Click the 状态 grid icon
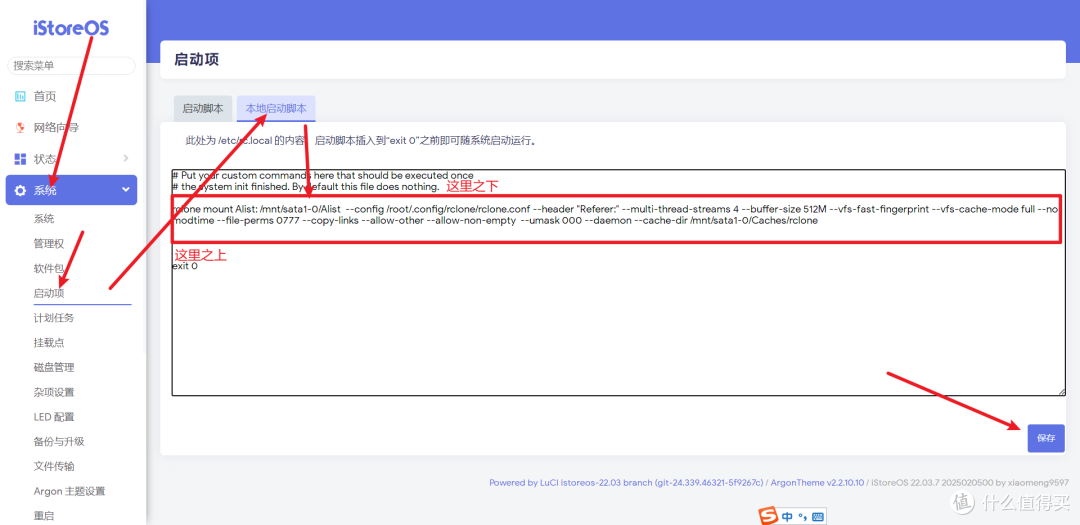The width and height of the screenshot is (1080, 525). pos(21,159)
